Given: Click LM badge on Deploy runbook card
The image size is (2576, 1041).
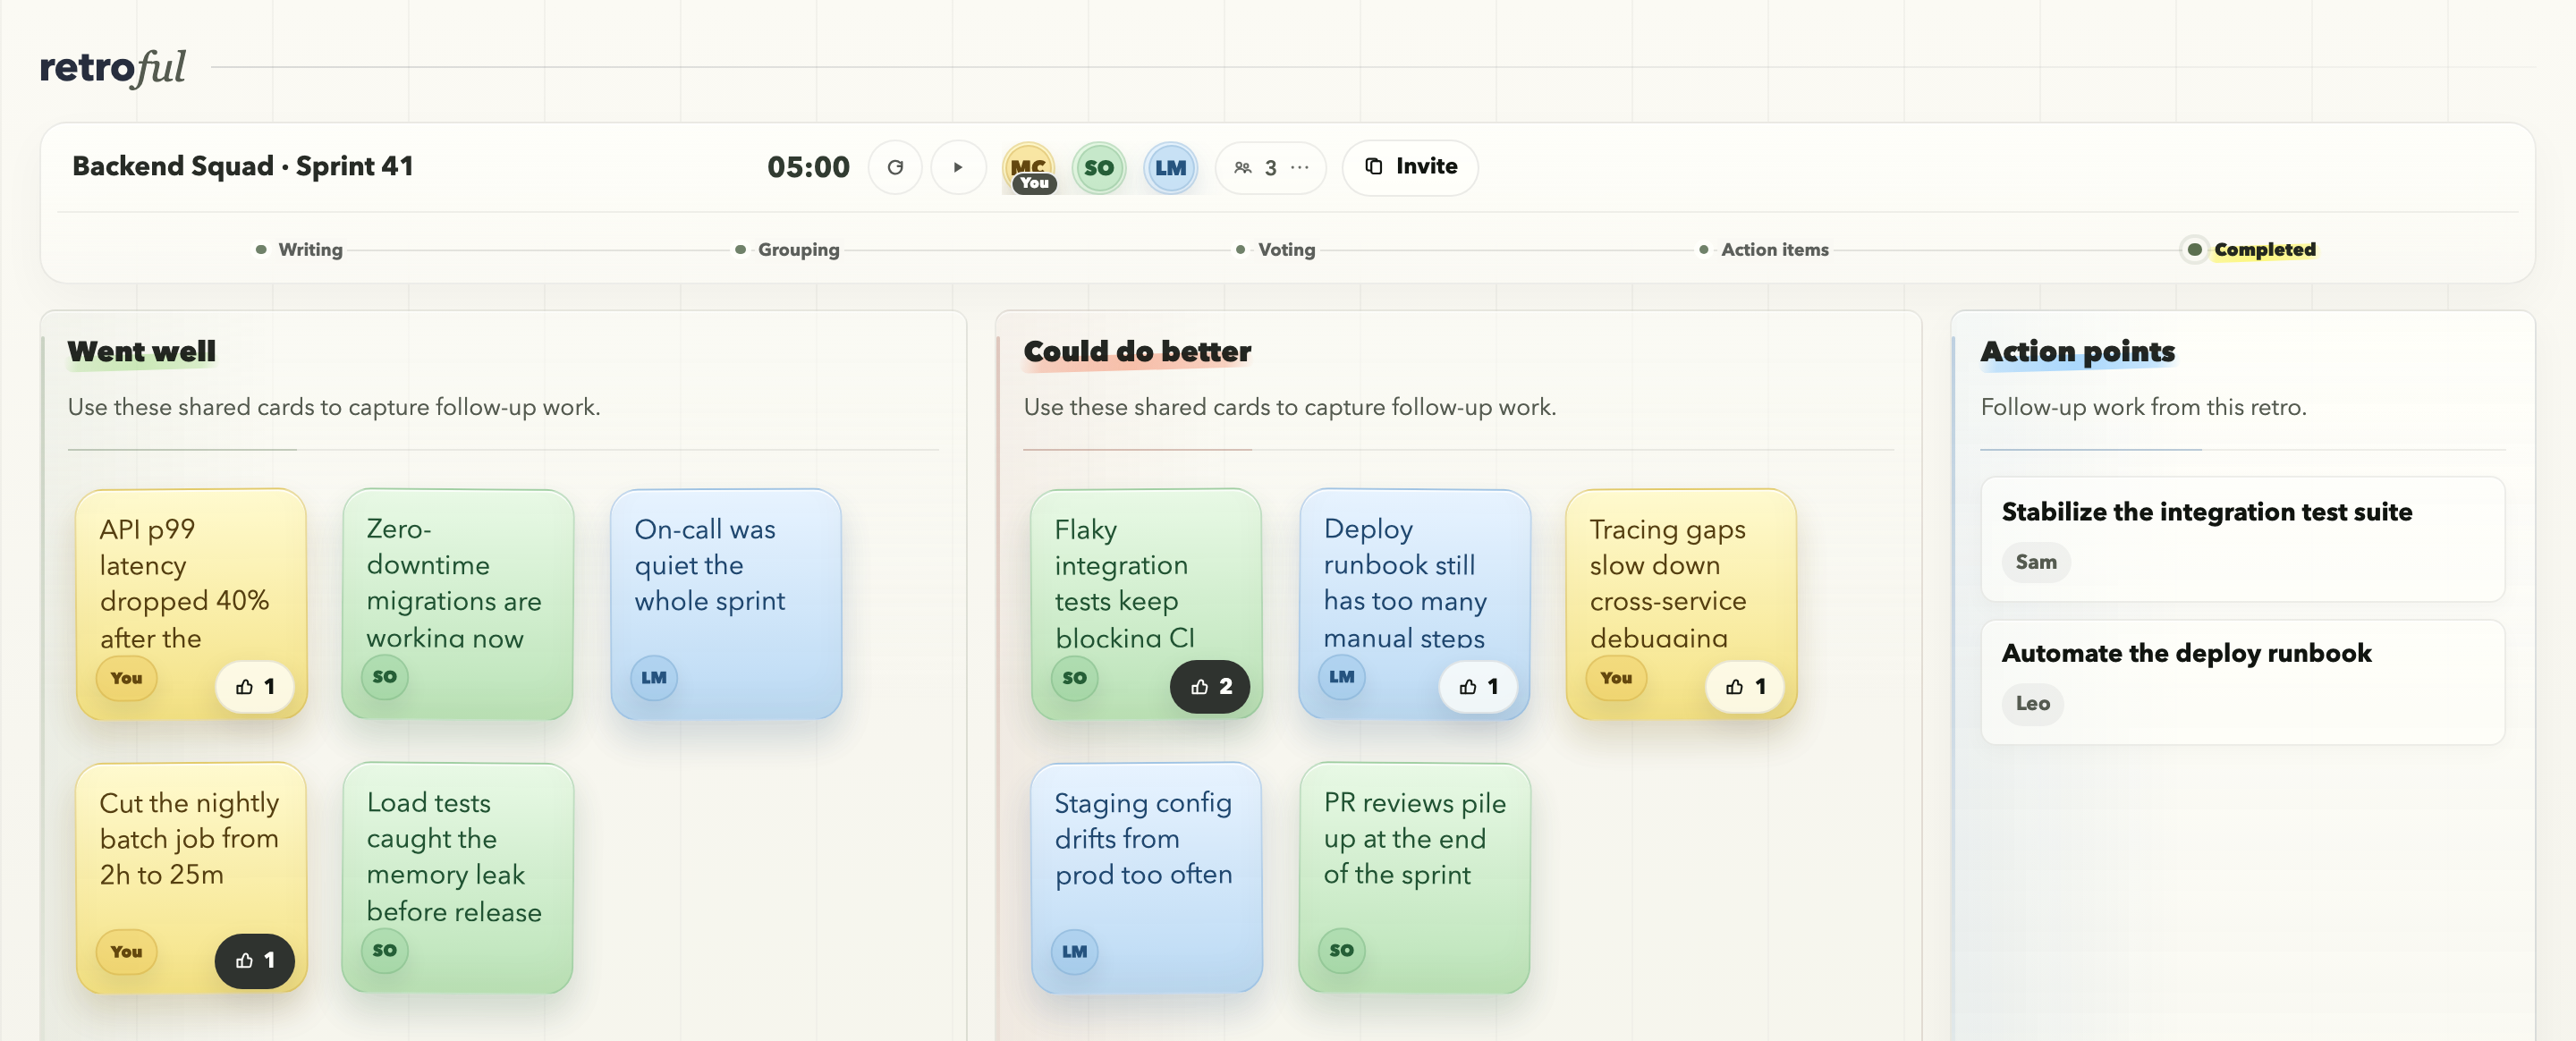Looking at the screenshot, I should coord(1342,677).
